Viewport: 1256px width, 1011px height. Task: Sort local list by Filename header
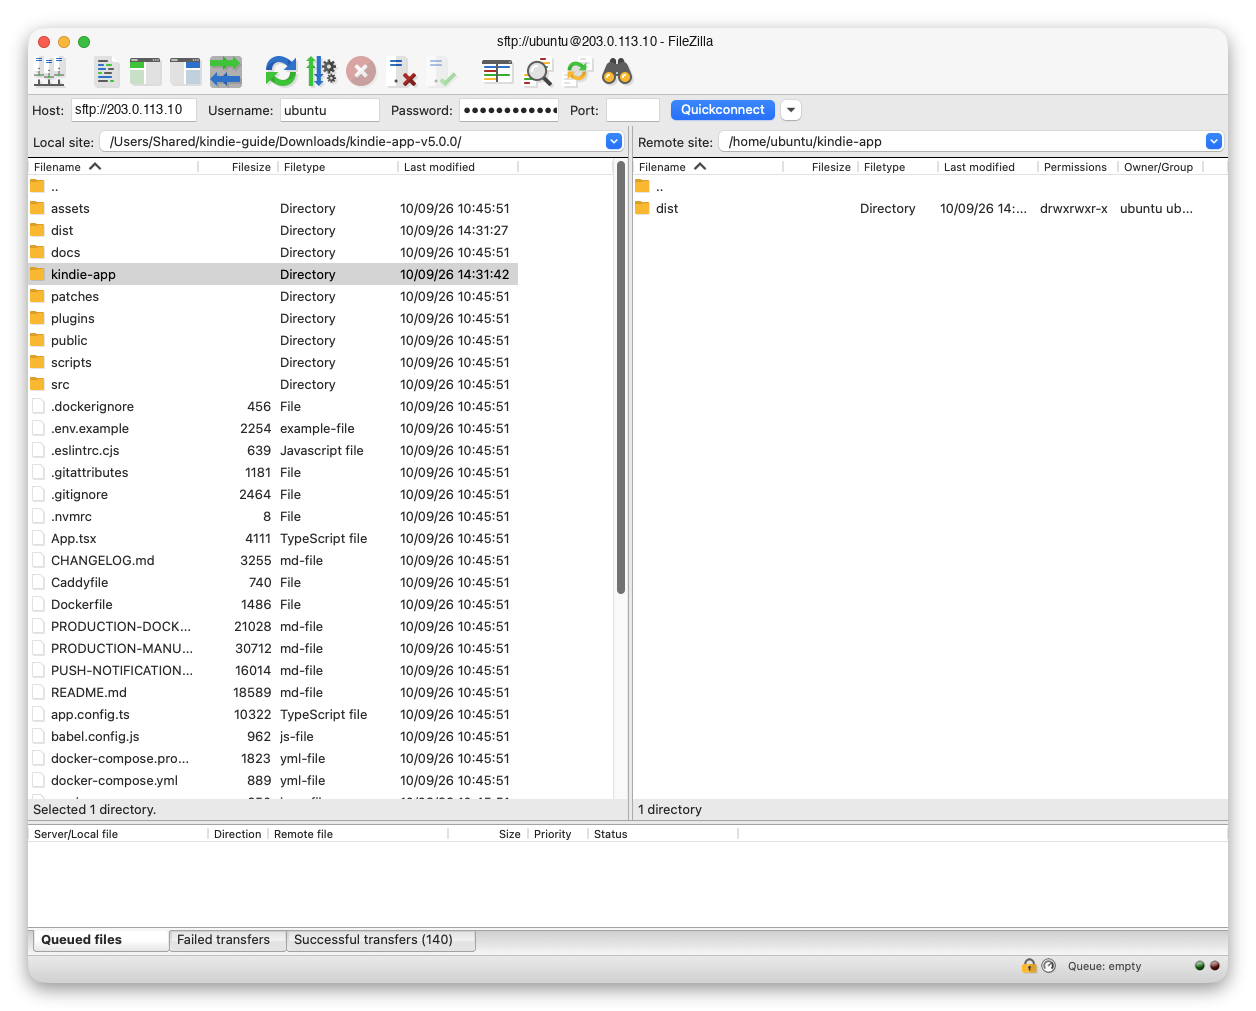click(113, 167)
